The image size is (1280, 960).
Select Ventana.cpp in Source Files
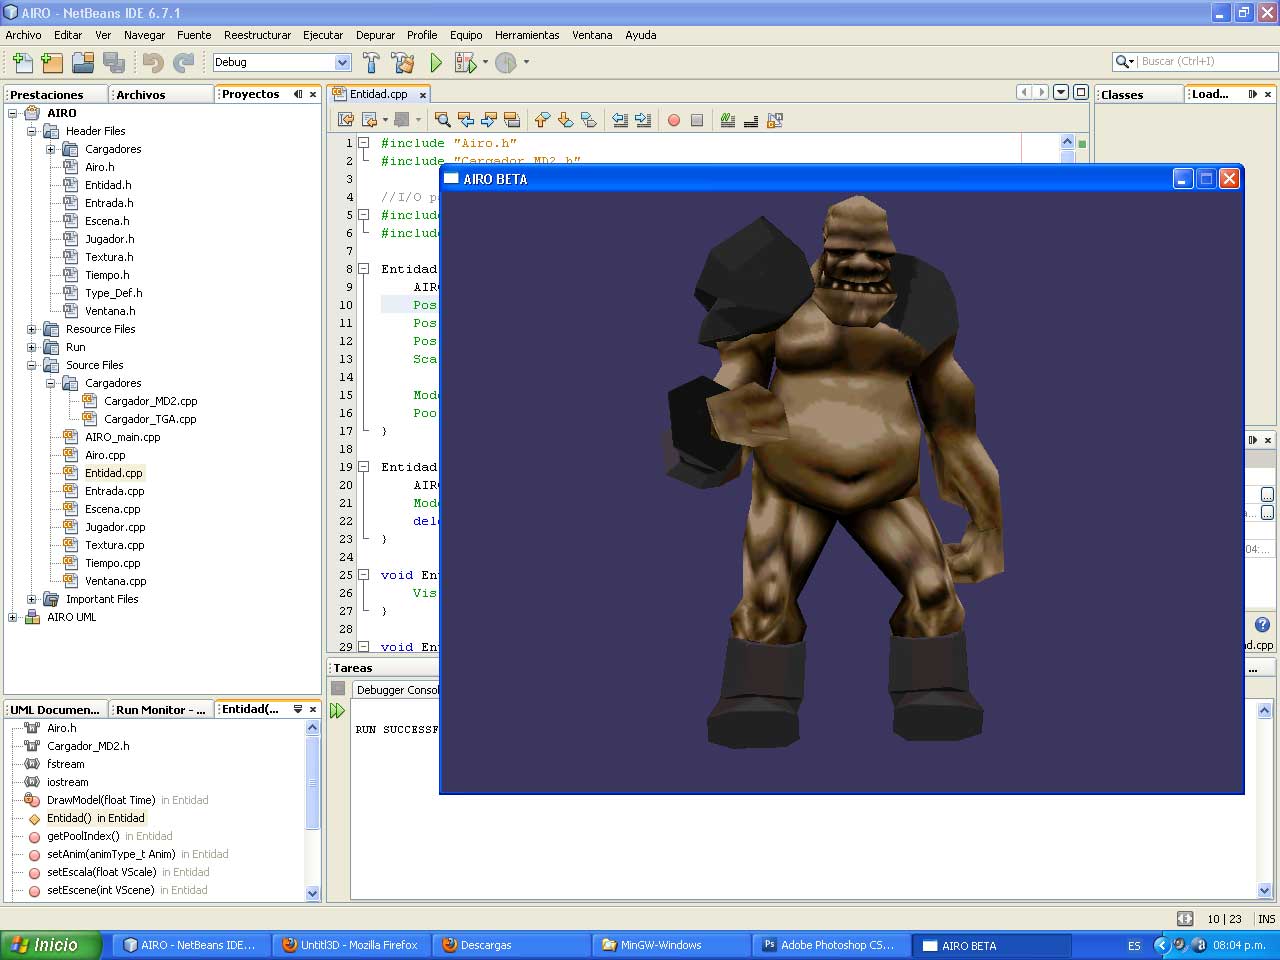pyautogui.click(x=115, y=581)
